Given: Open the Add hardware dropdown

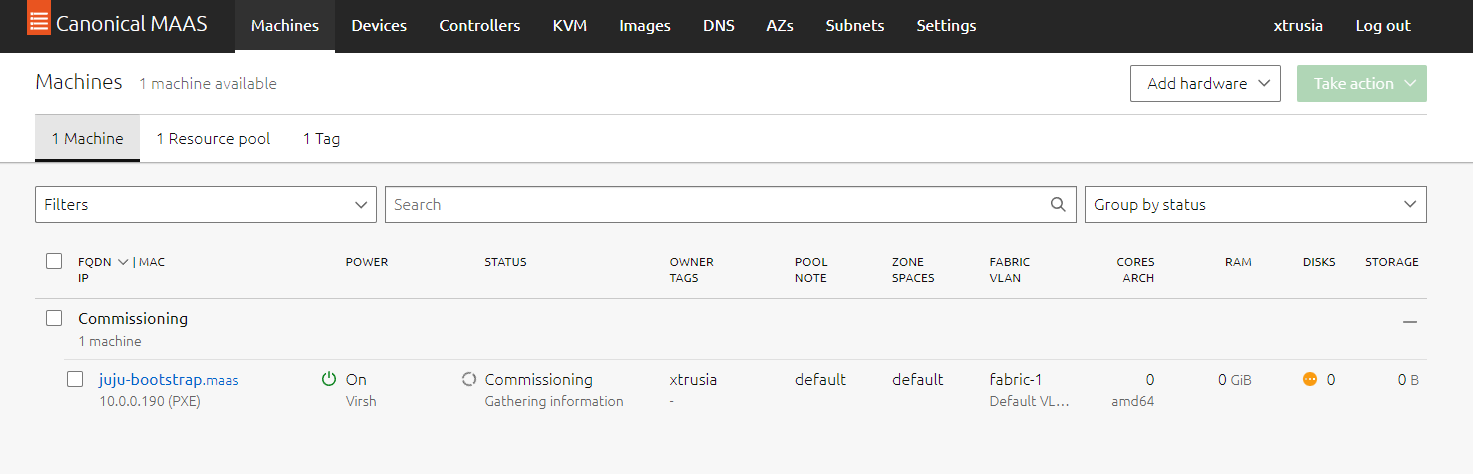Looking at the screenshot, I should pos(1205,84).
